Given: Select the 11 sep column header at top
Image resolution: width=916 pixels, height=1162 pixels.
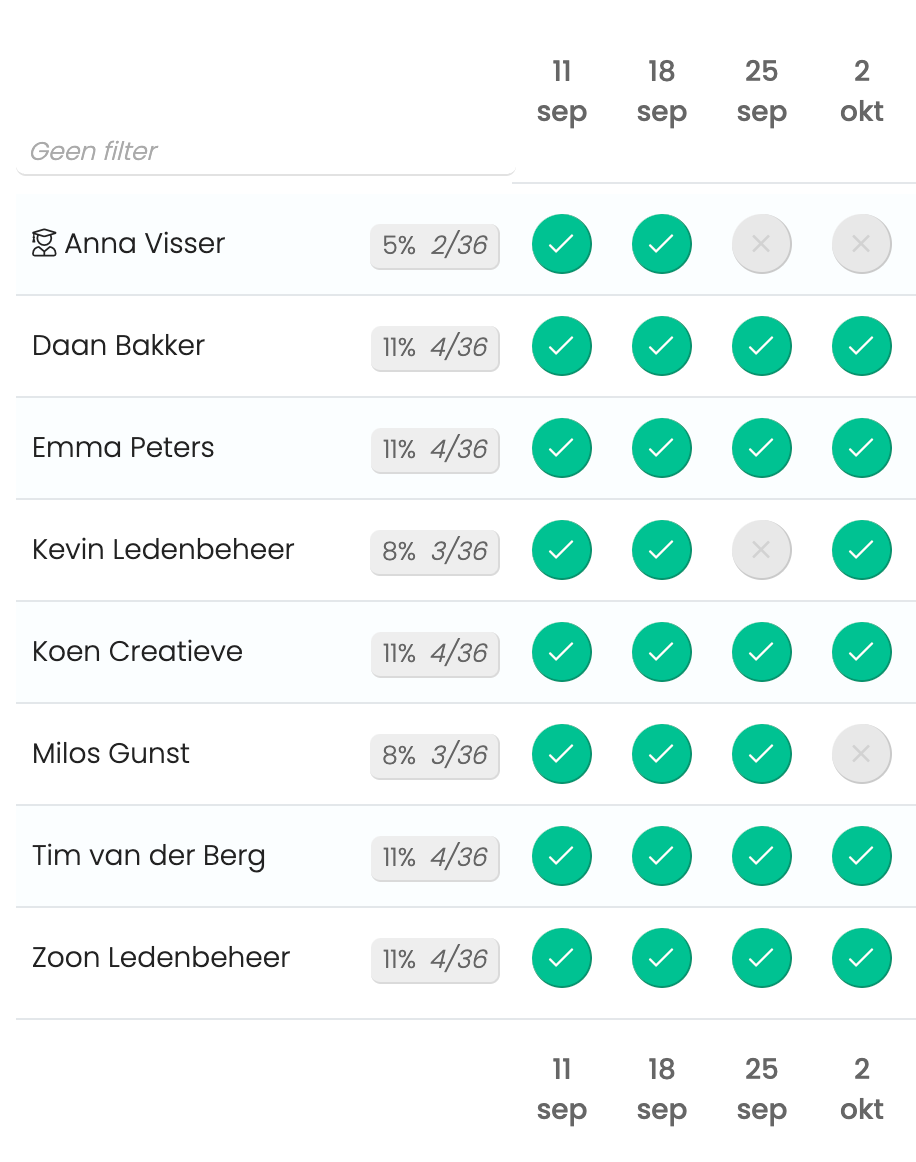Looking at the screenshot, I should pyautogui.click(x=562, y=92).
